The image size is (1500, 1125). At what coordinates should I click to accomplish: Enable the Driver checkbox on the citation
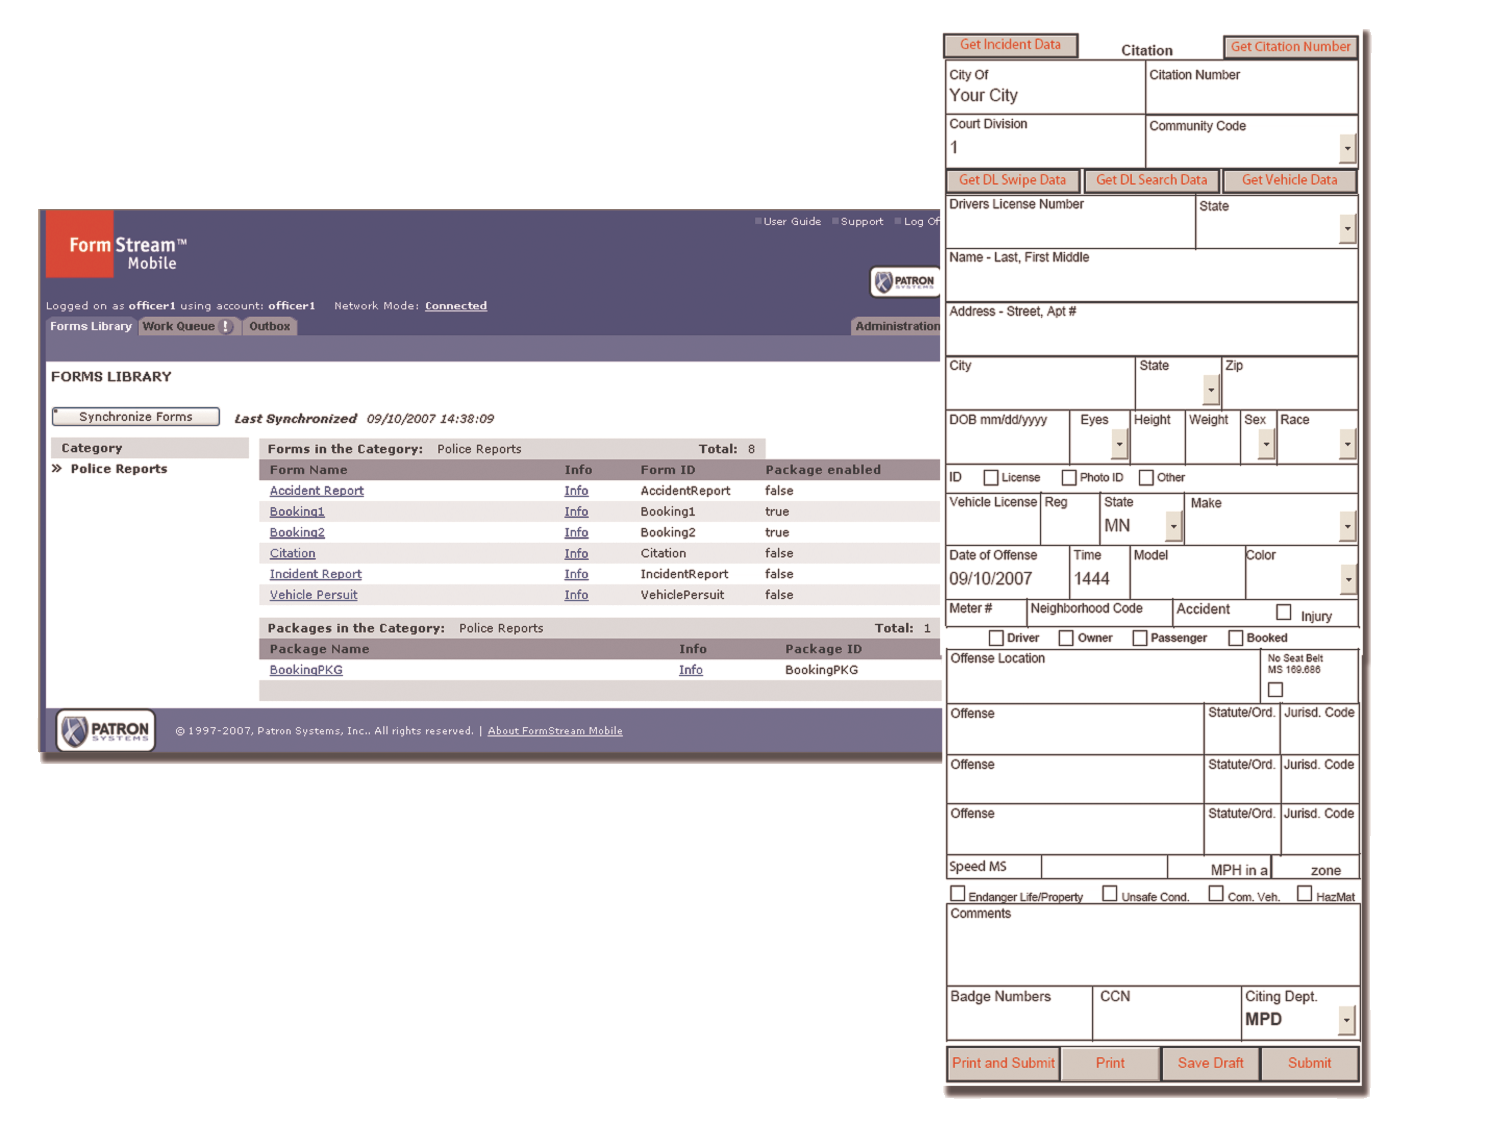point(996,637)
